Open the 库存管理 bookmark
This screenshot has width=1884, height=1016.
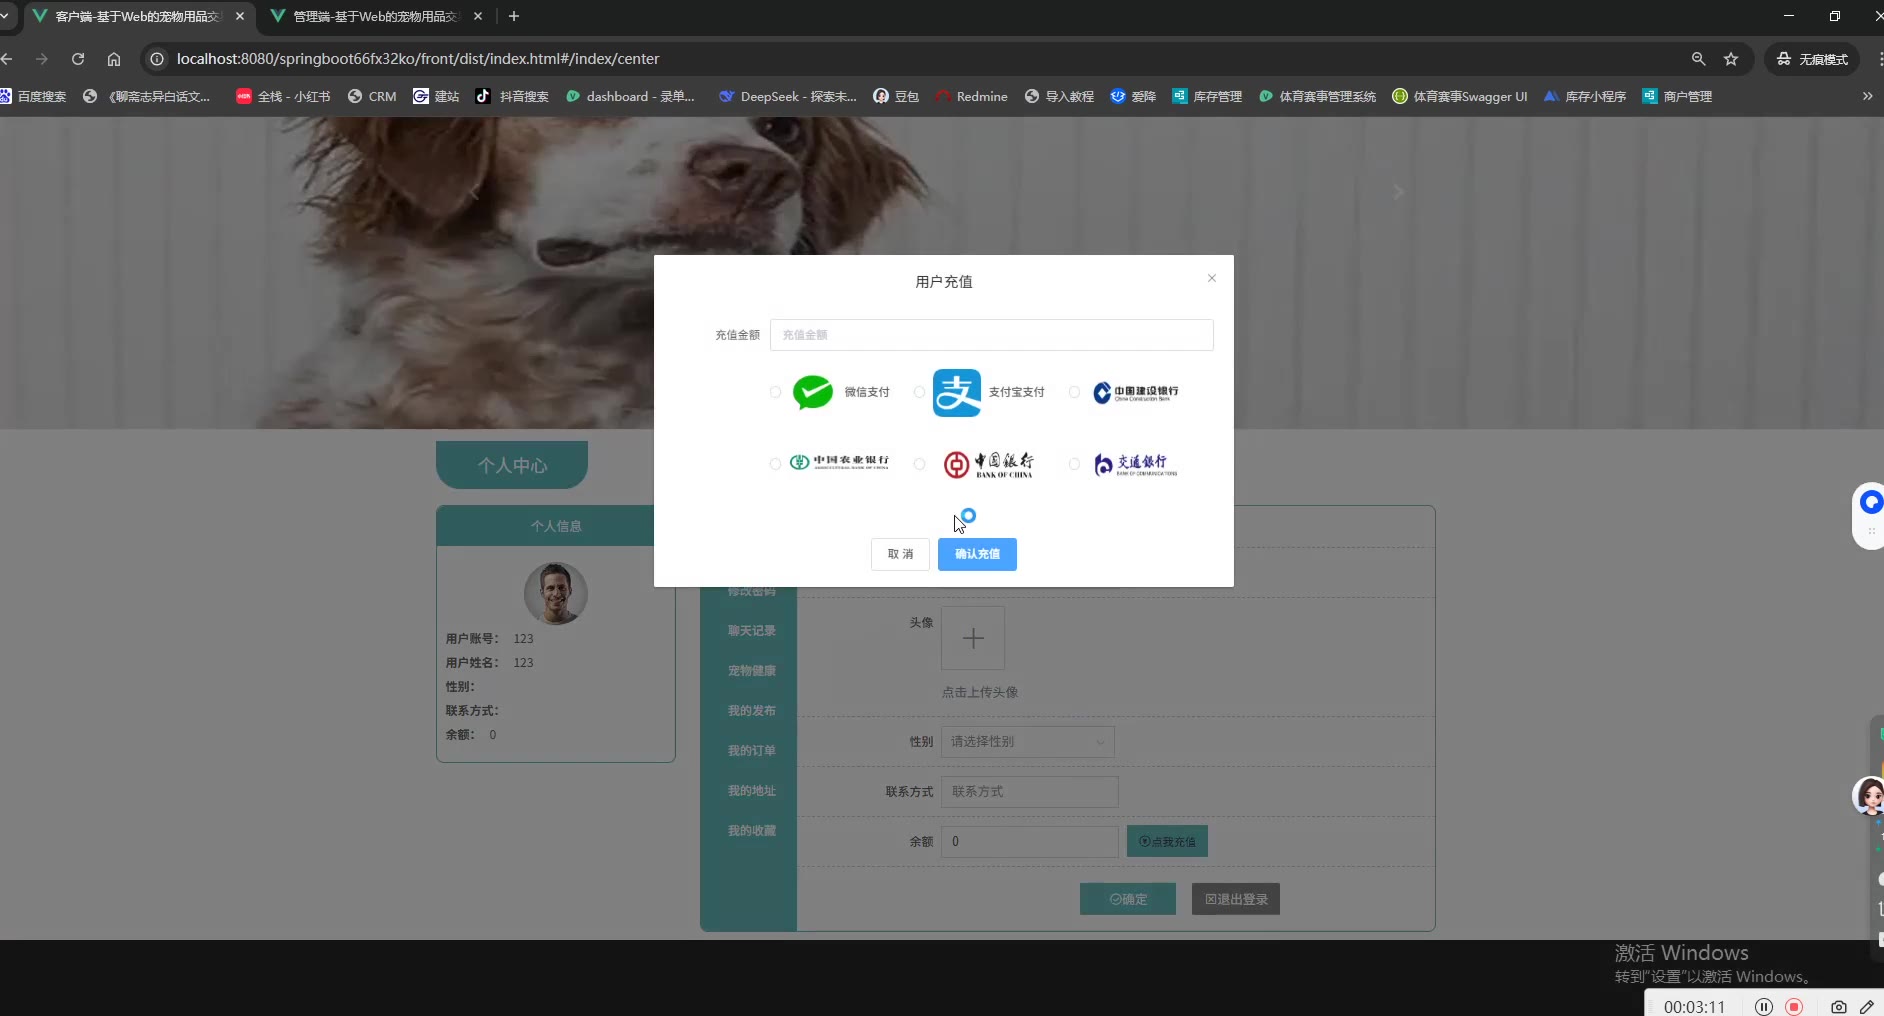(x=1207, y=96)
